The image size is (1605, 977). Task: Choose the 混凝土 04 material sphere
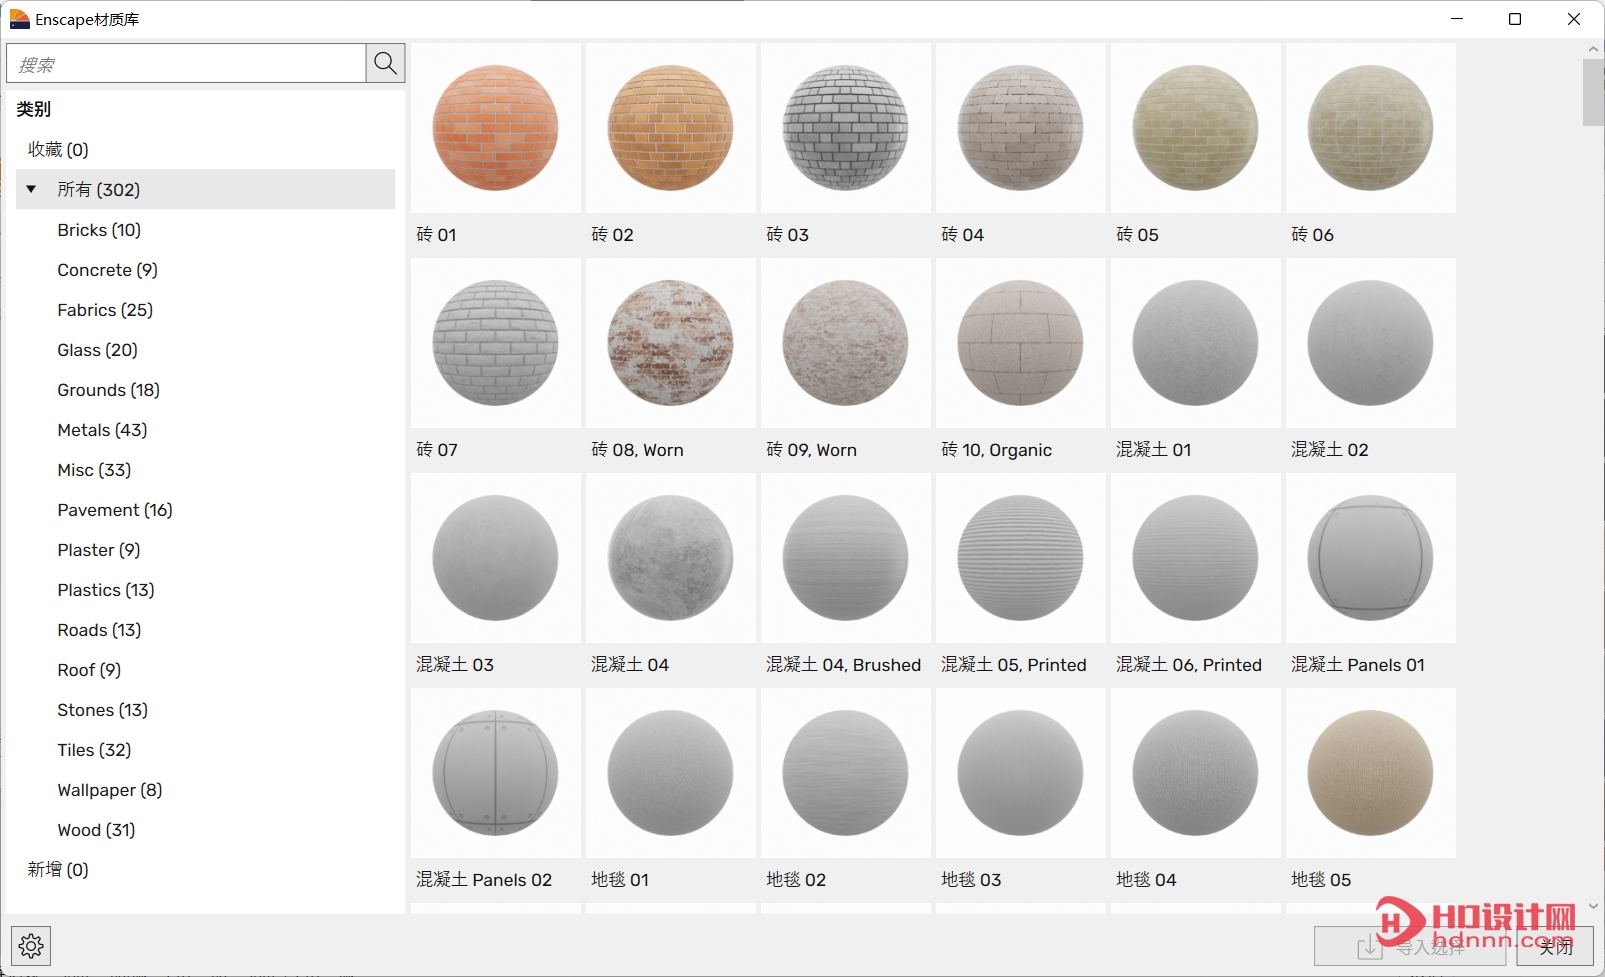(x=670, y=558)
